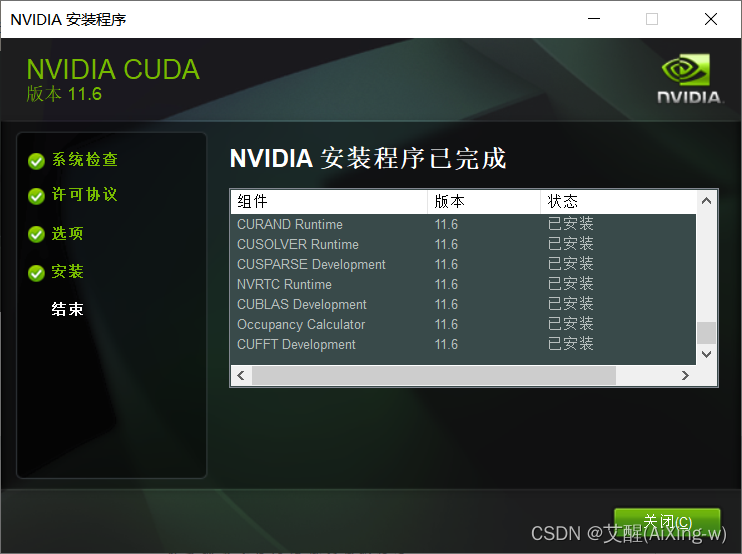Screen dimensions: 742x554
Task: Select the CUSPARSE Development row
Action: (463, 264)
